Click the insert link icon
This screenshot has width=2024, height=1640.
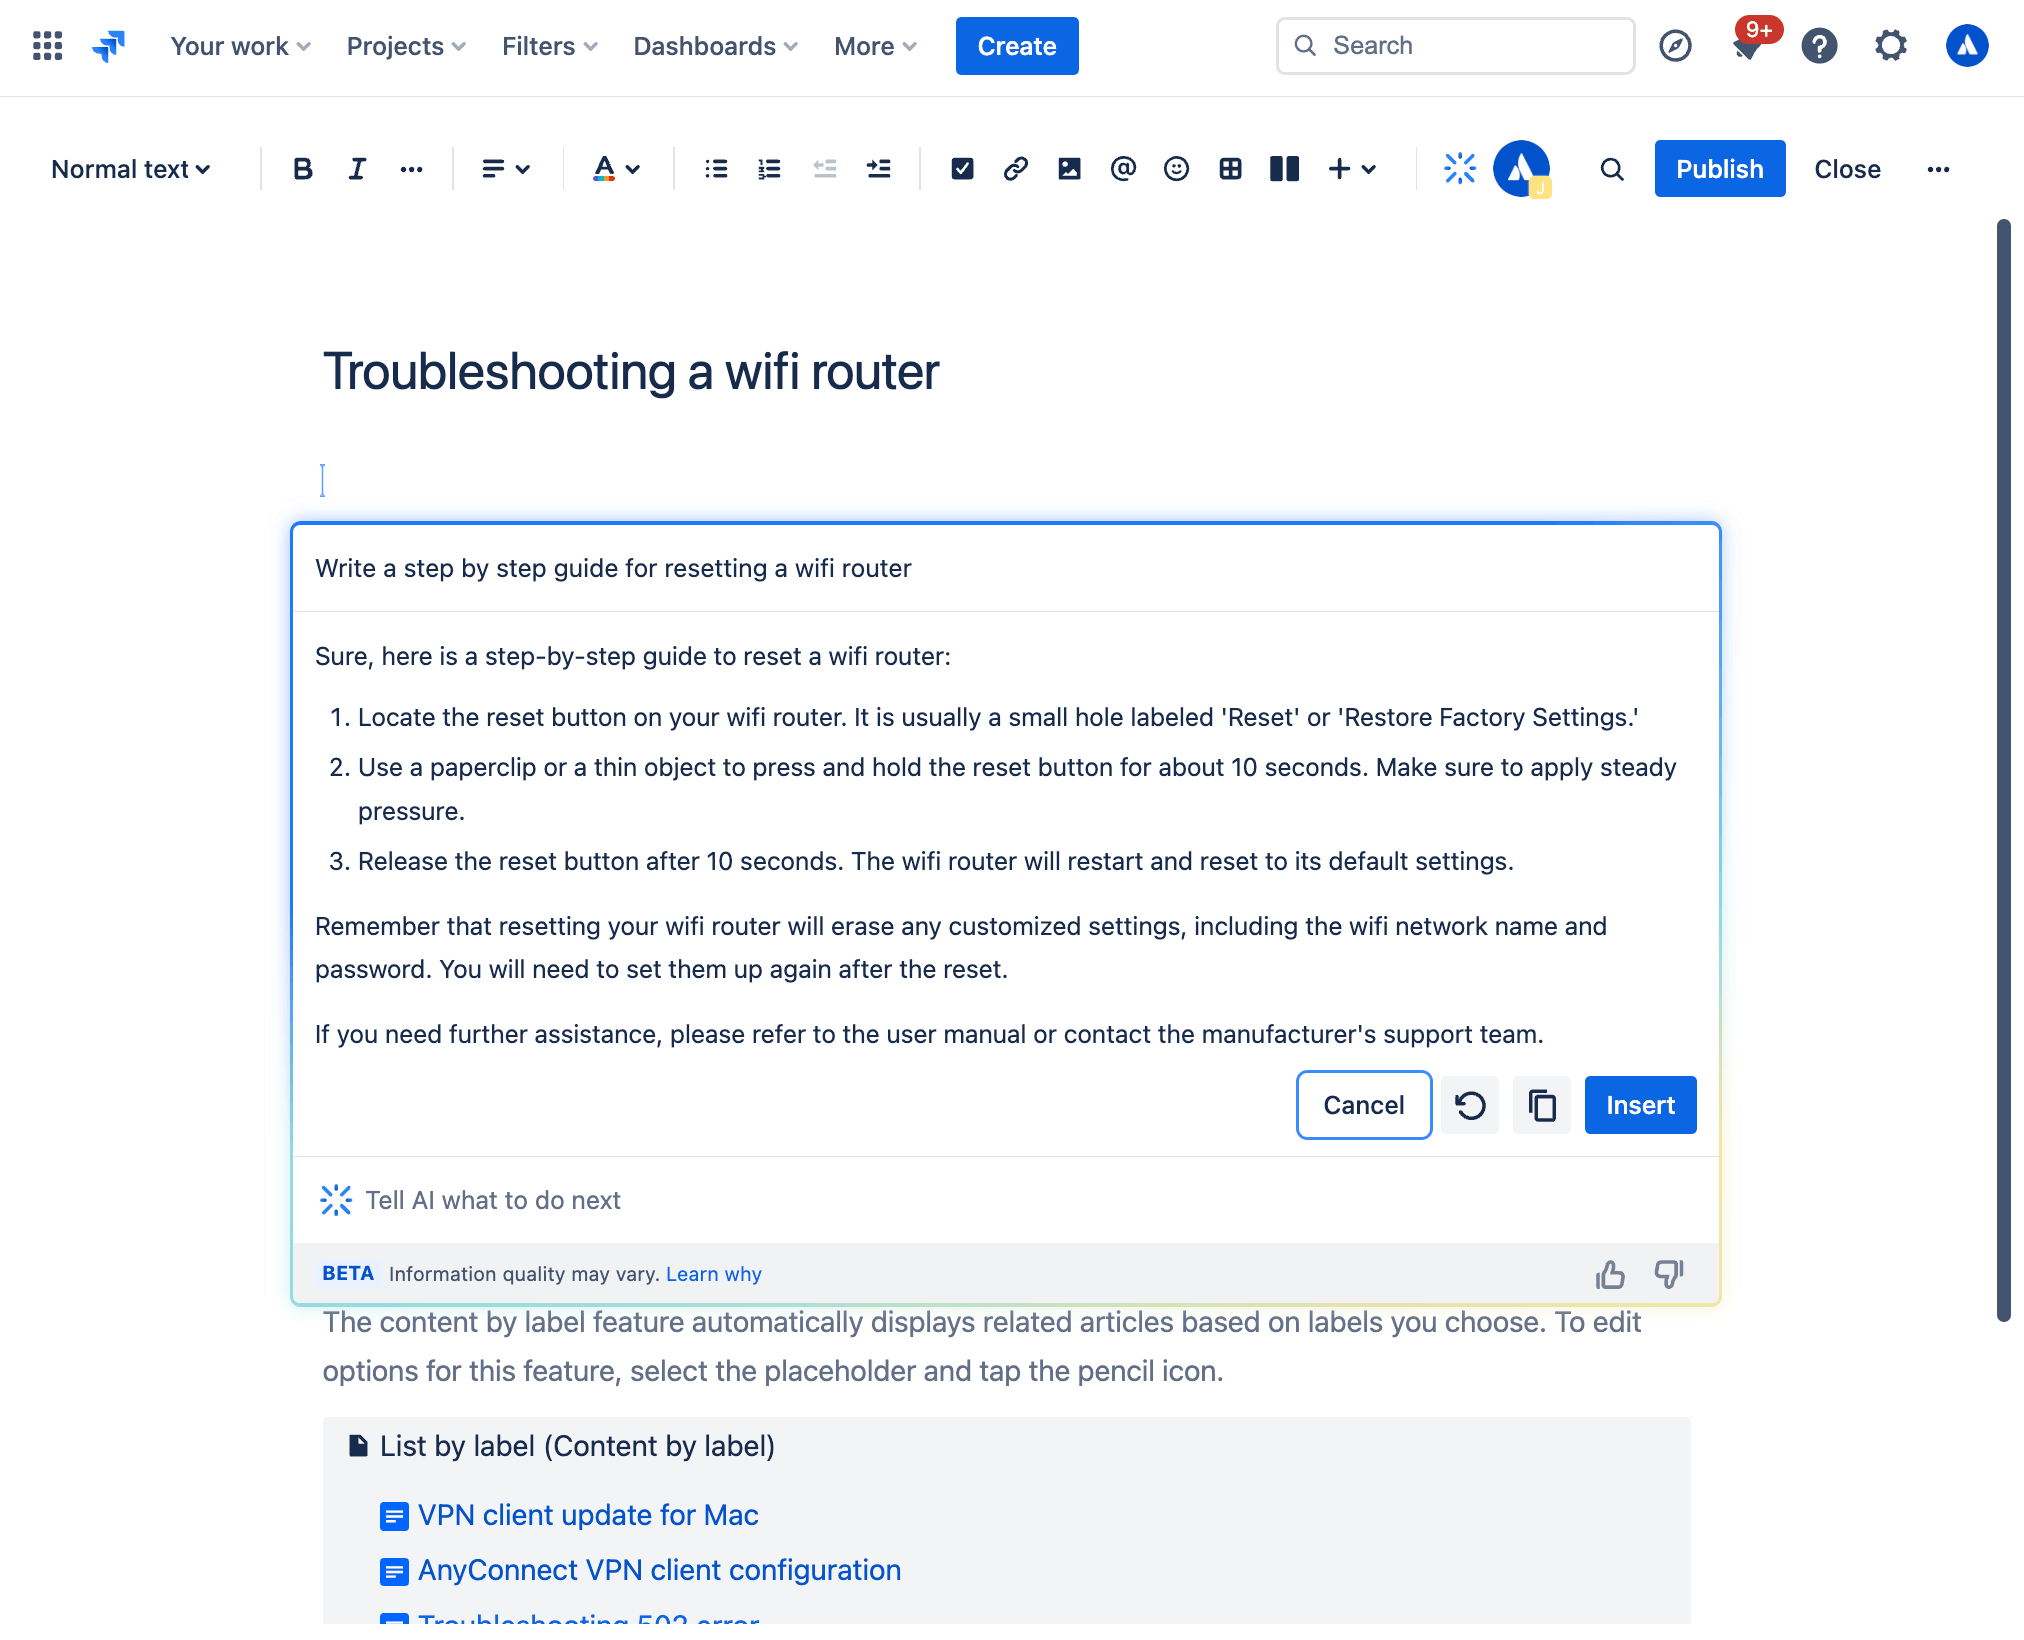click(1014, 167)
